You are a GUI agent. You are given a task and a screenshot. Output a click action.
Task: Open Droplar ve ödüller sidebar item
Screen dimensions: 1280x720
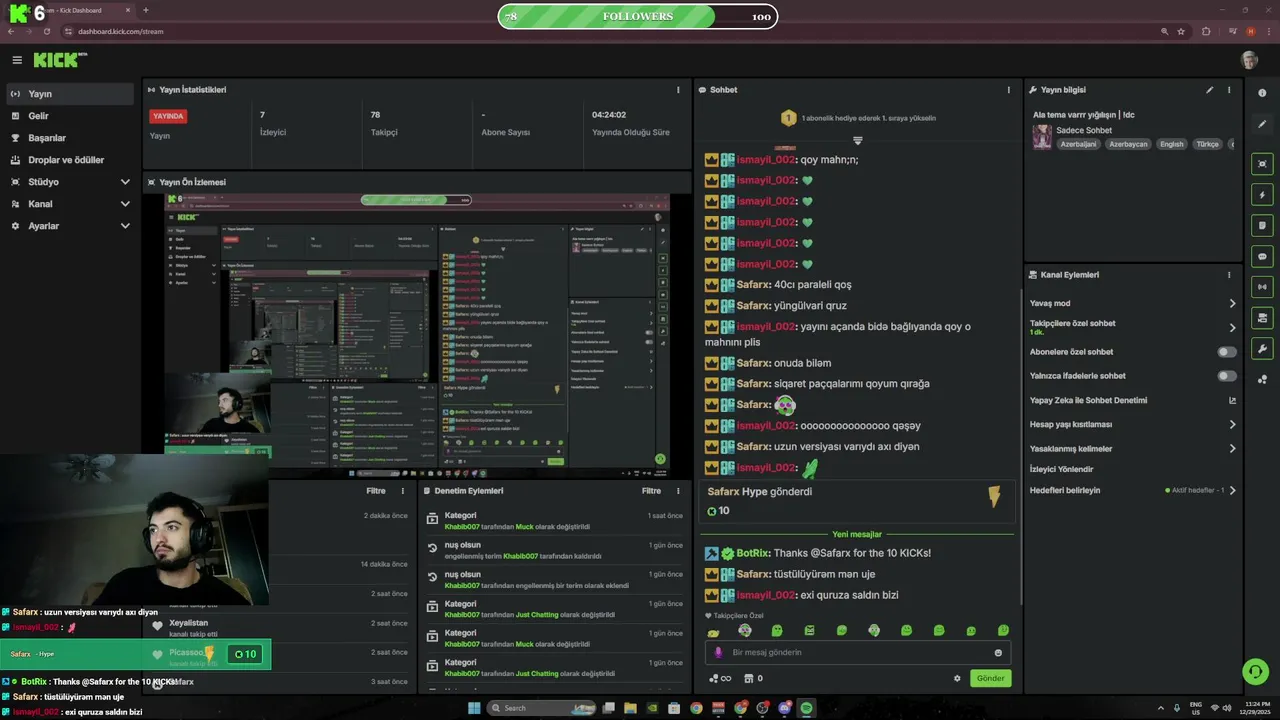pos(68,160)
